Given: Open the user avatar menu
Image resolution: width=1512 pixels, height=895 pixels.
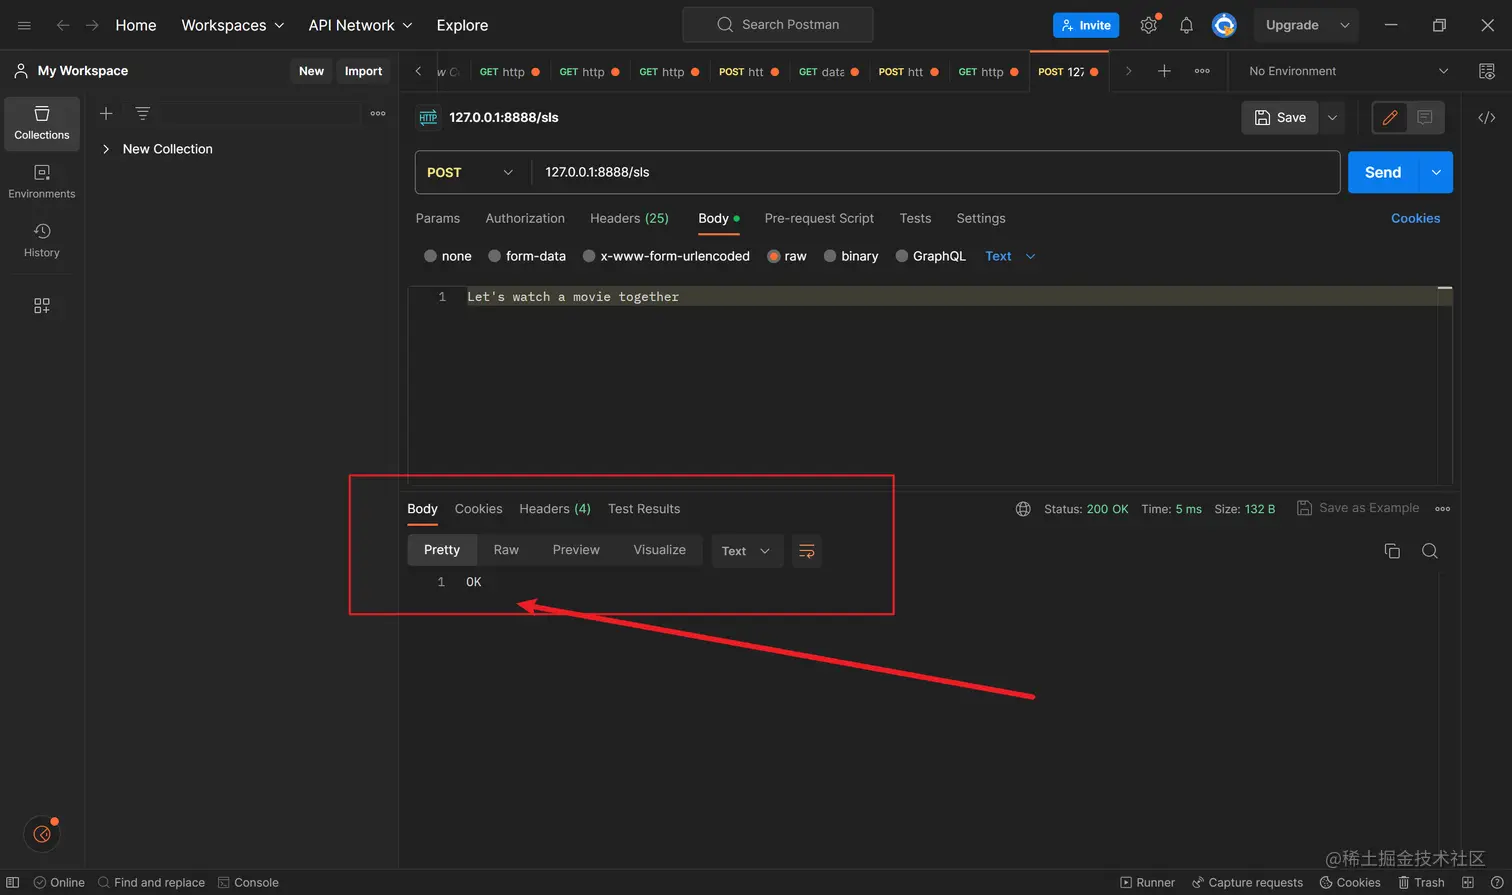Looking at the screenshot, I should pos(1224,25).
